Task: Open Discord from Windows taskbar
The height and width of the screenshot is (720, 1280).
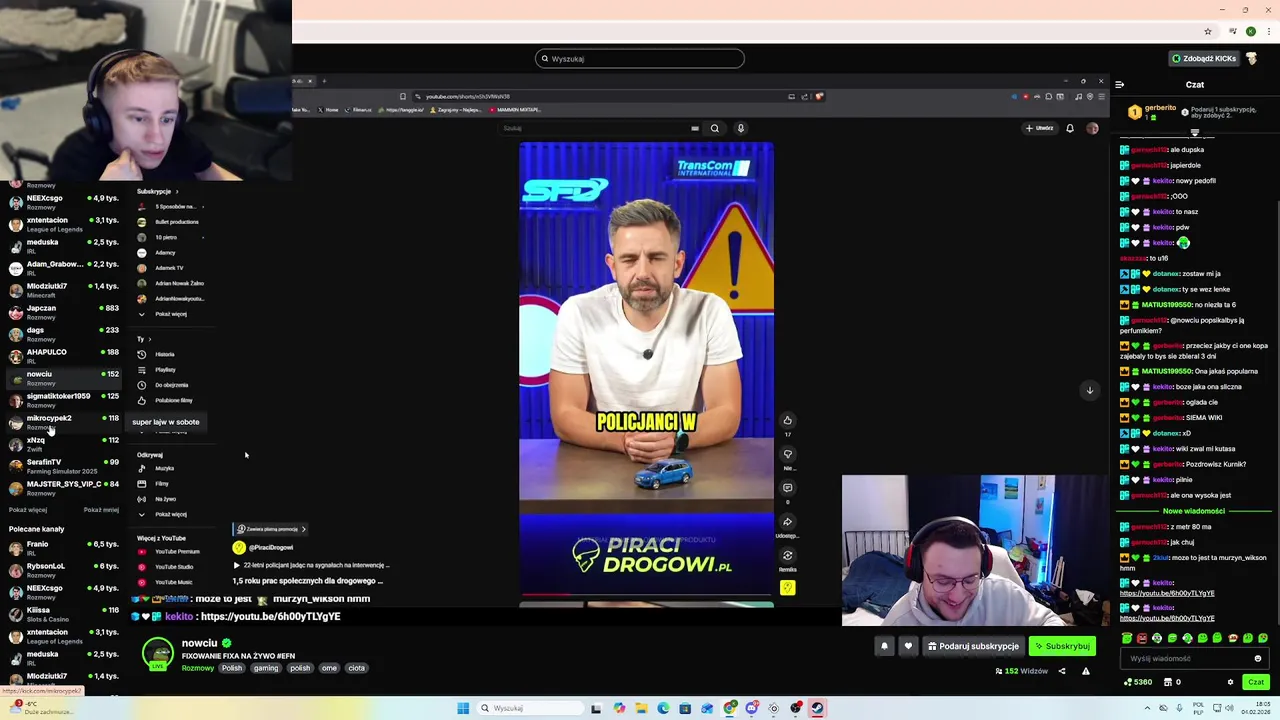Action: [x=752, y=708]
